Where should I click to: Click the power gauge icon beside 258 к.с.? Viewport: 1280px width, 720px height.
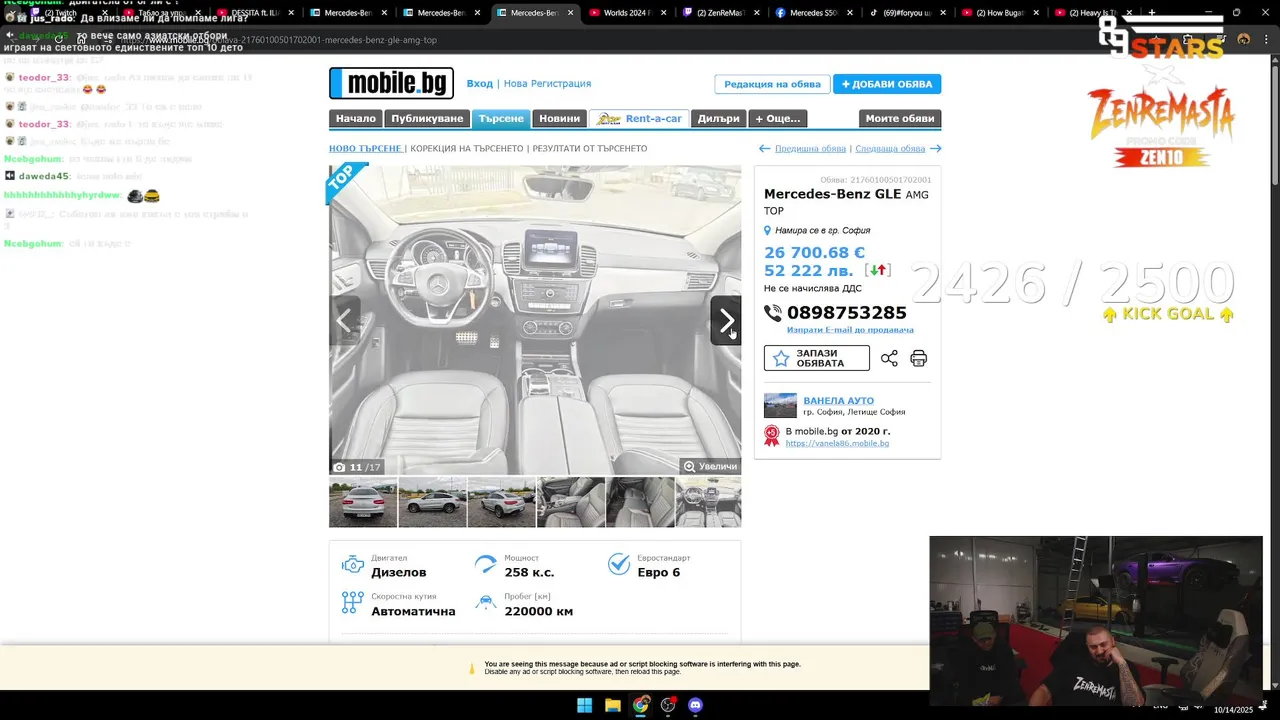pos(486,564)
